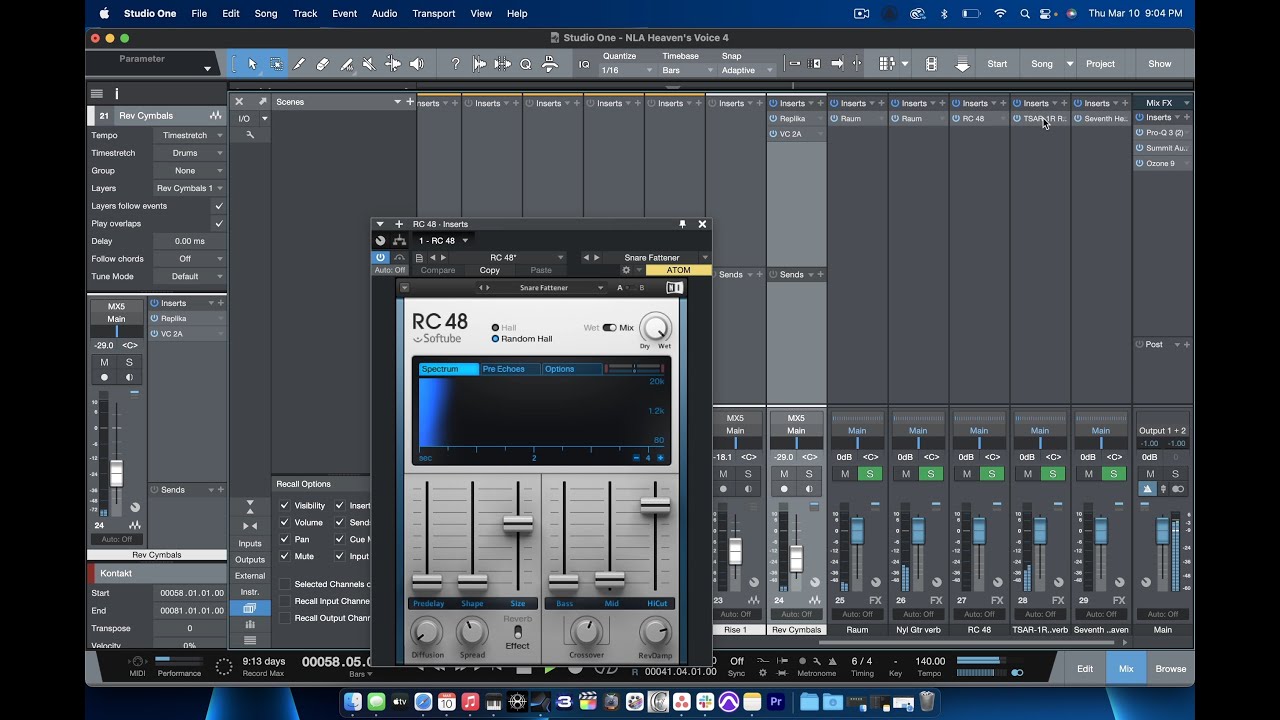This screenshot has height=720, width=1280.
Task: Select the Range tool
Action: [276, 64]
